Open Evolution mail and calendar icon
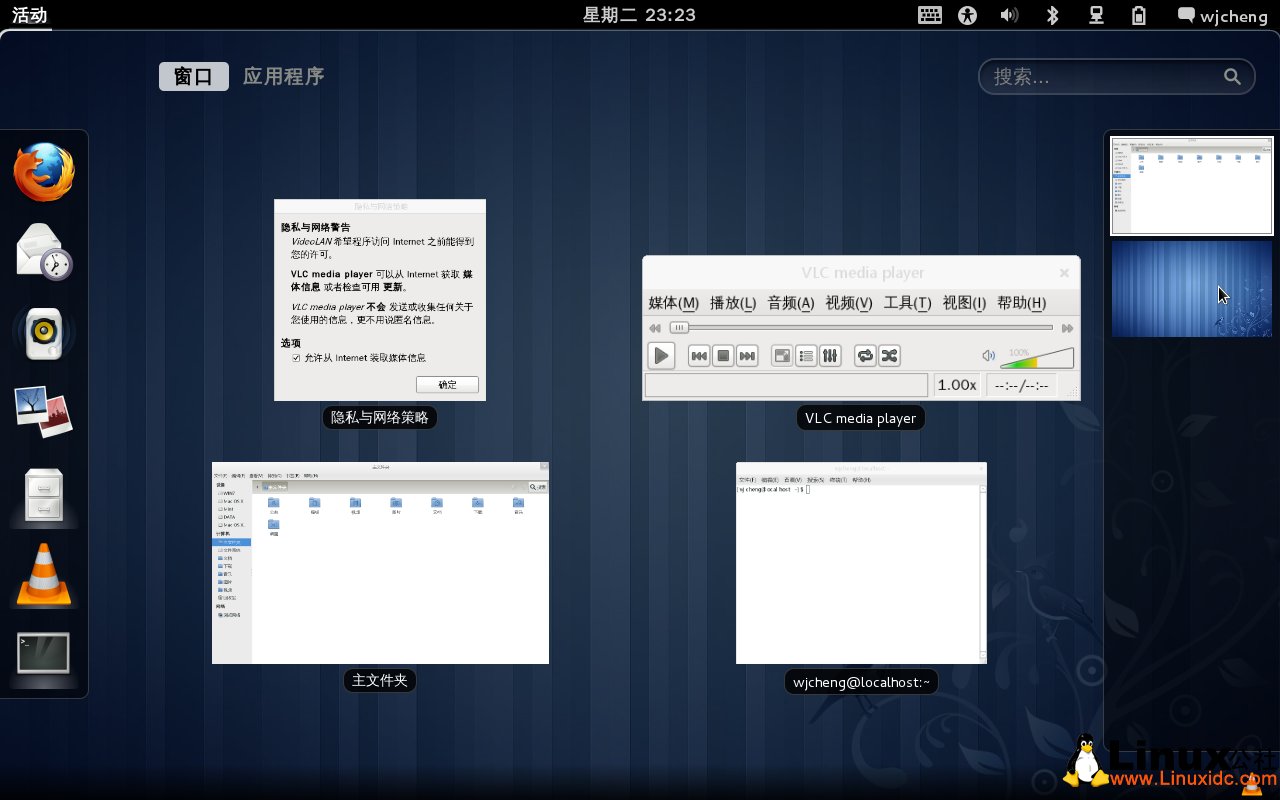Viewport: 1280px width, 800px height. point(44,252)
